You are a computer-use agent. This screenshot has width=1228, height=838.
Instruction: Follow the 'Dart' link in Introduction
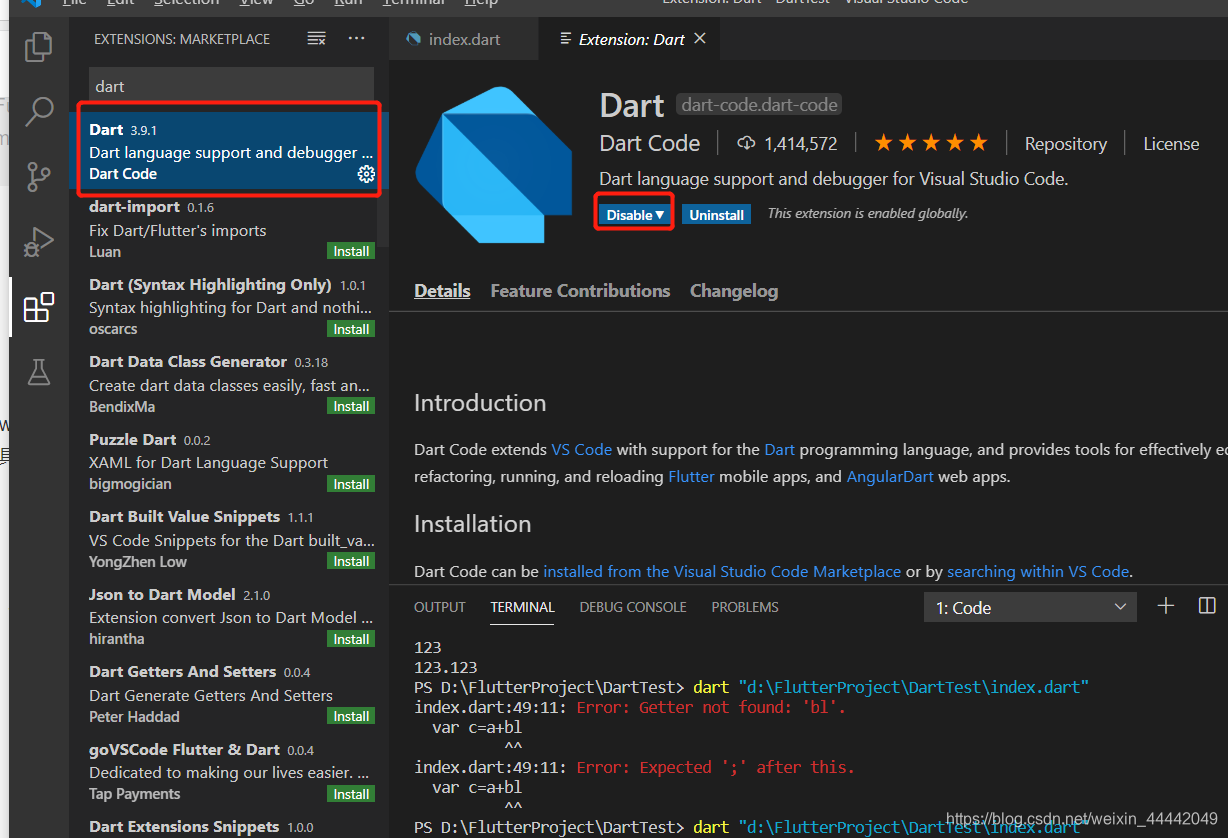coord(779,450)
